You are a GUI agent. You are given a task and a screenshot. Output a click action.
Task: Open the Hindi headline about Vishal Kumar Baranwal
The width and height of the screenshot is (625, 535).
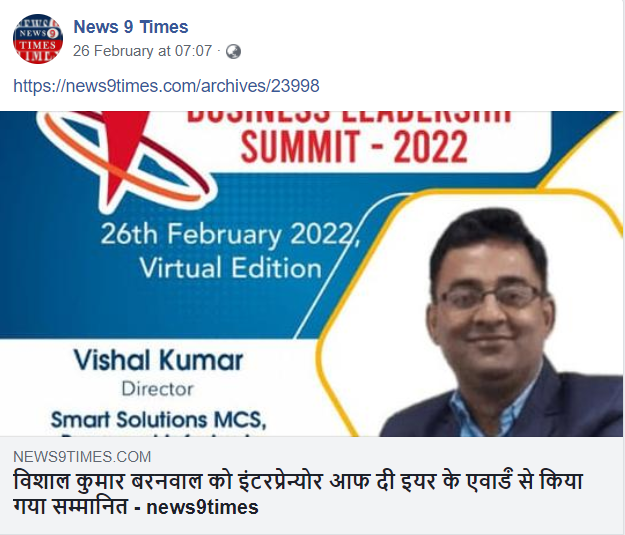[x=298, y=494]
